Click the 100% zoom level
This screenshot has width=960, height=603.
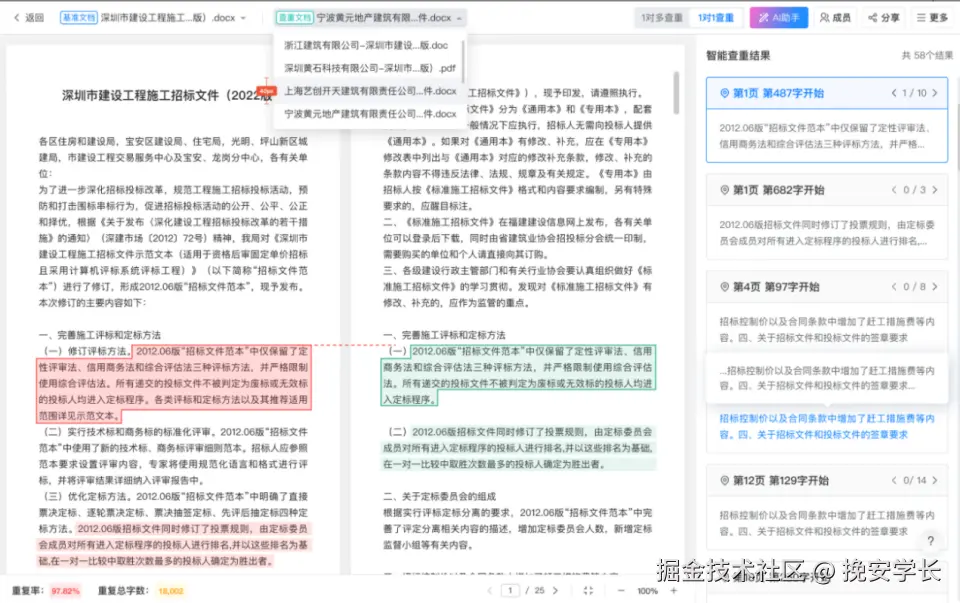[647, 591]
